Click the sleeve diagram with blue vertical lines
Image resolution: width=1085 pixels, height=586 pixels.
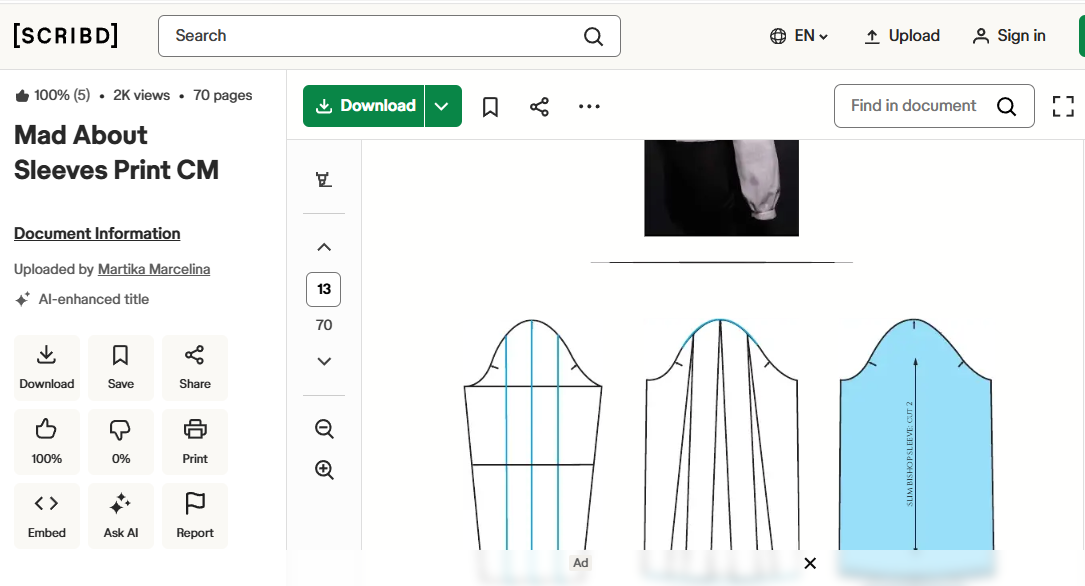coord(532,434)
